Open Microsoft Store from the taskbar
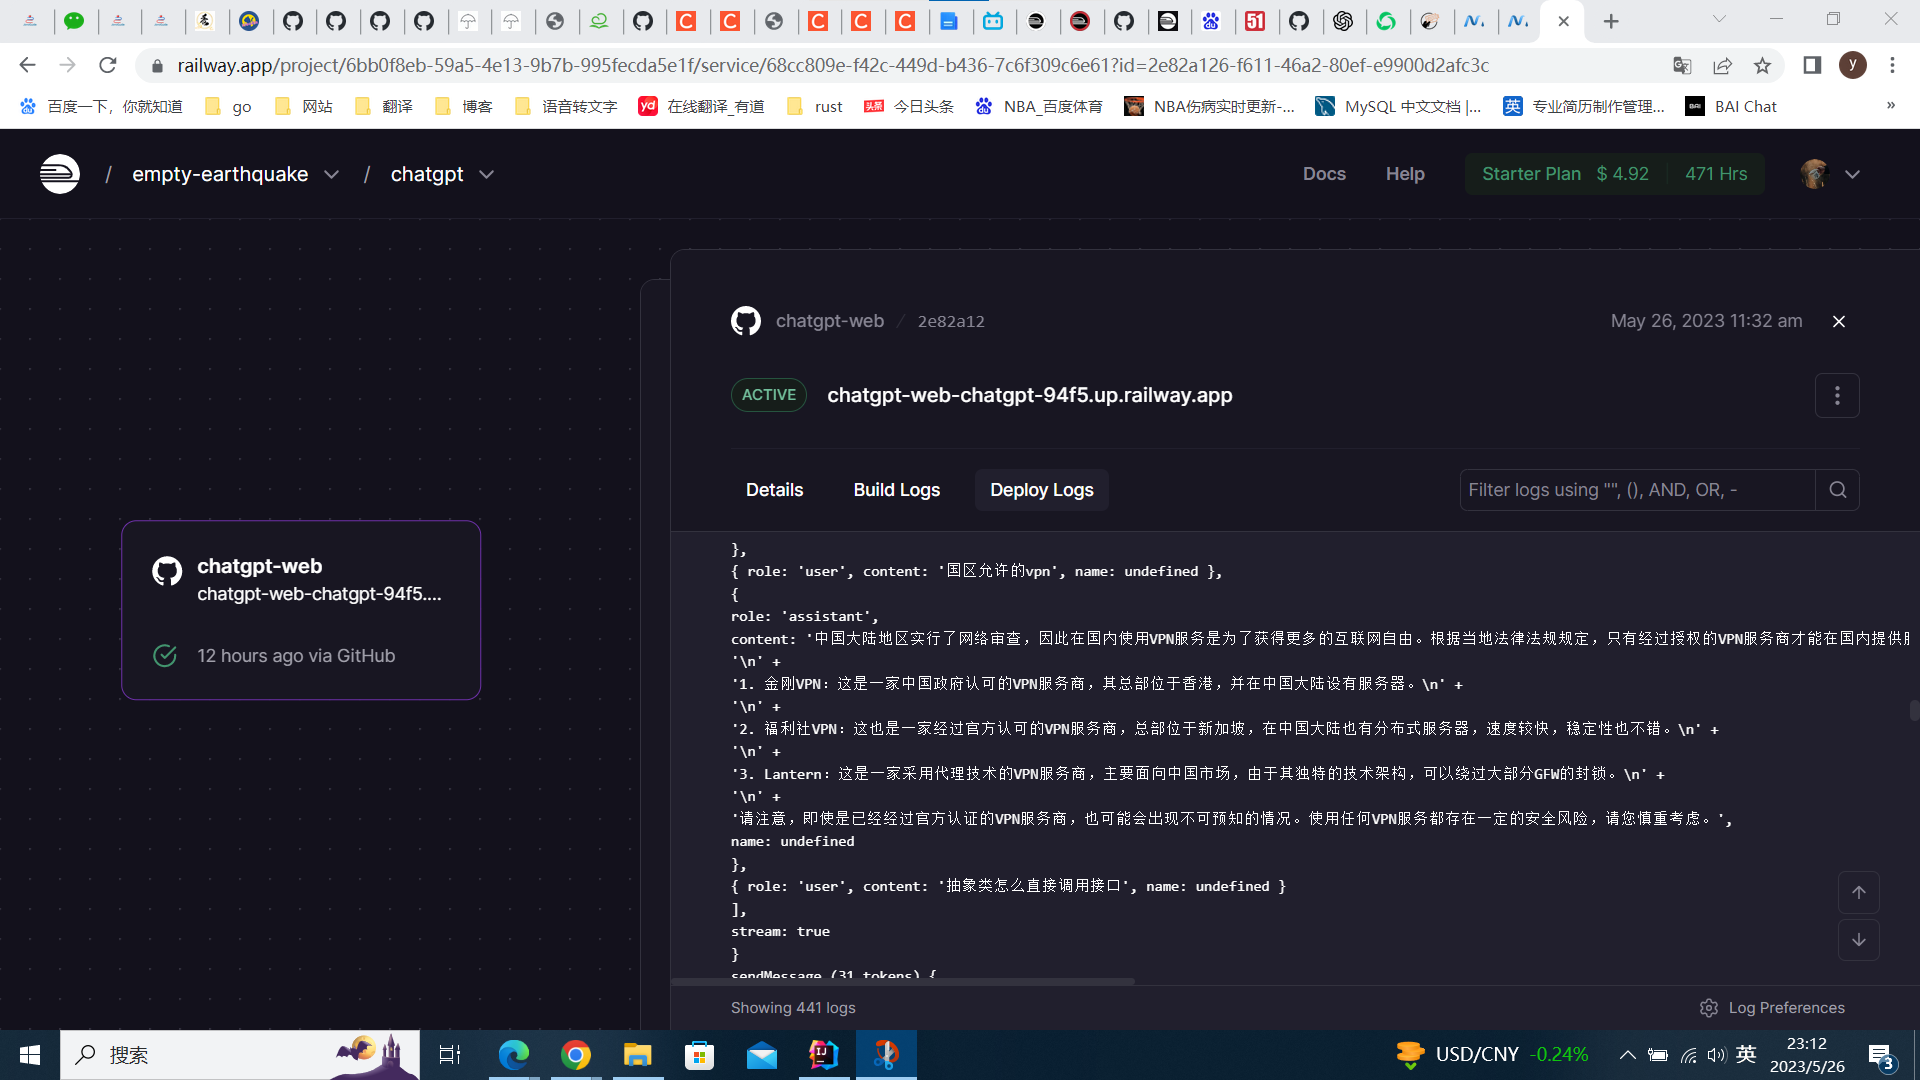1920x1080 pixels. [x=699, y=1055]
